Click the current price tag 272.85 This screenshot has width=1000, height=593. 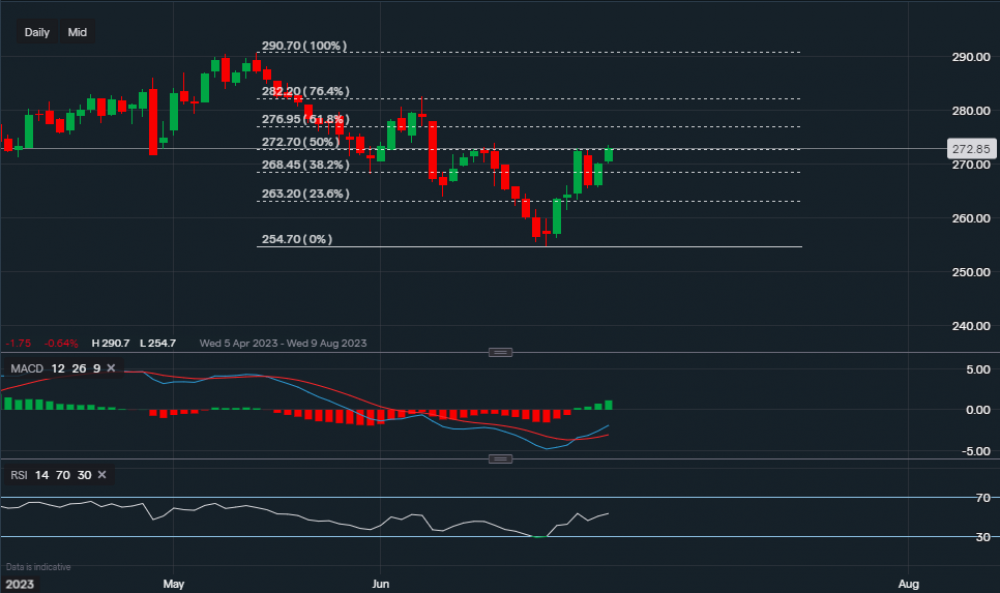pyautogui.click(x=969, y=149)
